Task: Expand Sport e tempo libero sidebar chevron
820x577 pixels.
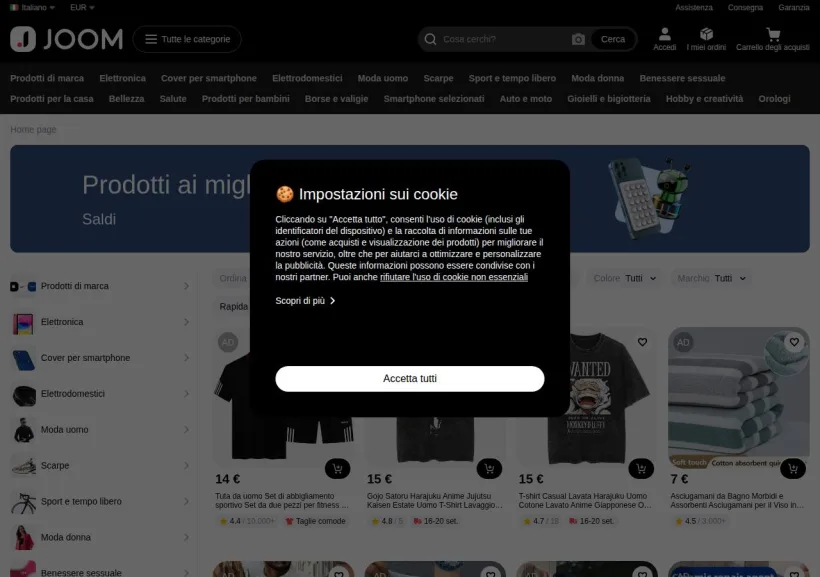Action: (186, 501)
